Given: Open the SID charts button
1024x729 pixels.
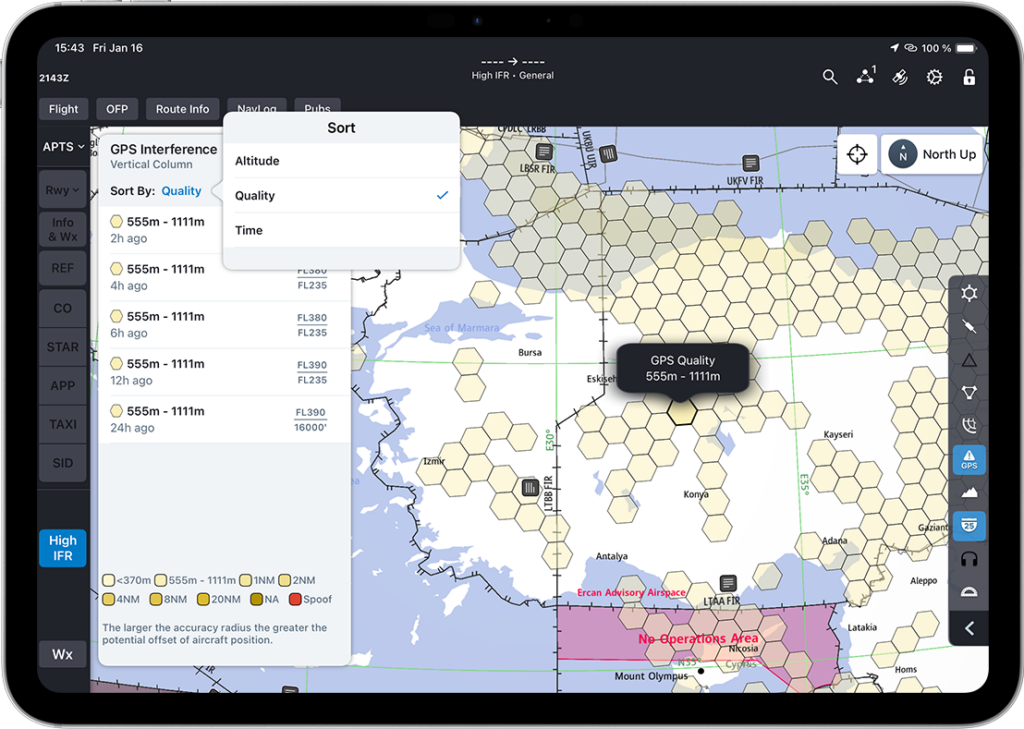Looking at the screenshot, I should coord(63,463).
